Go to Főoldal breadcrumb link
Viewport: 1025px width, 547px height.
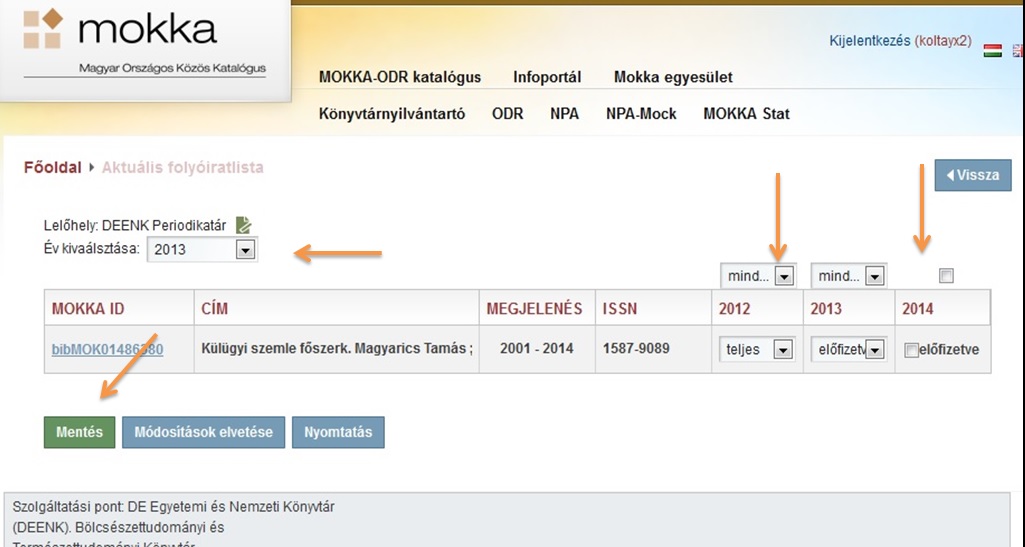point(52,167)
